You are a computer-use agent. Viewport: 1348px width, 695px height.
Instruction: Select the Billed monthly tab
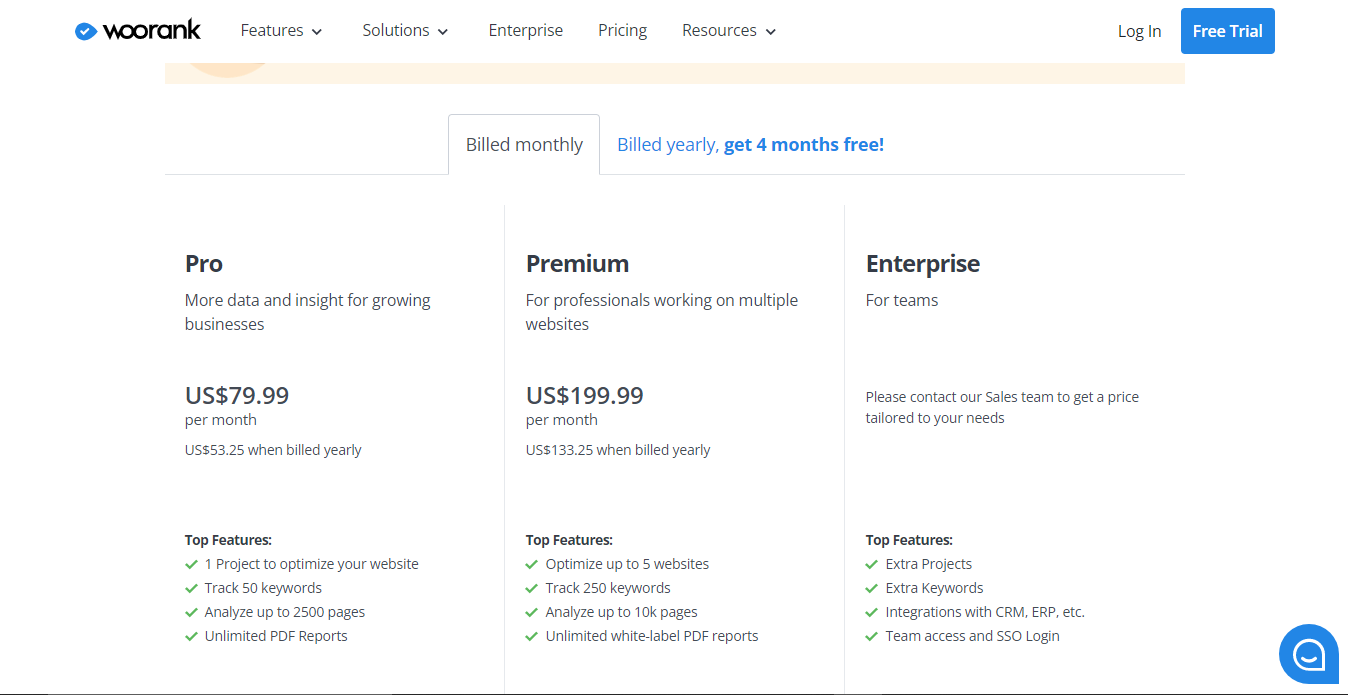pos(524,145)
